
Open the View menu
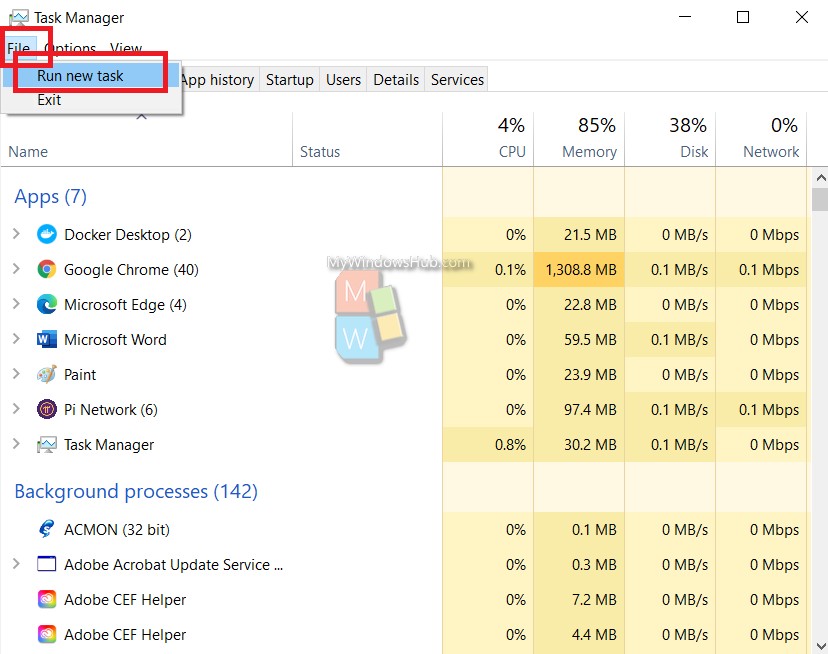coord(126,48)
